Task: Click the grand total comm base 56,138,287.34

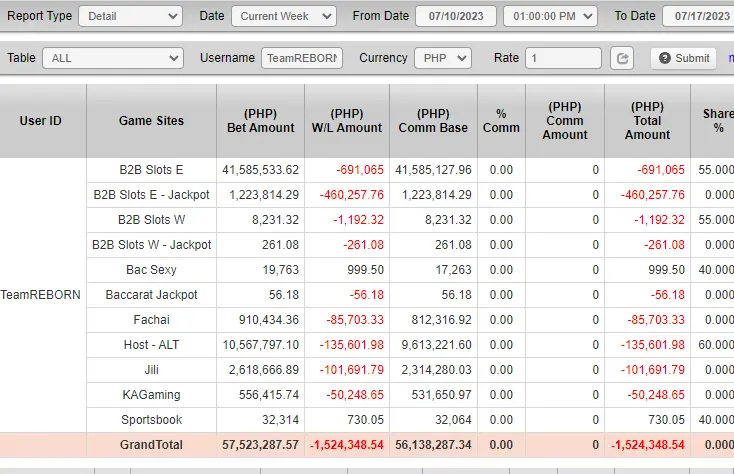Action: pyautogui.click(x=433, y=445)
